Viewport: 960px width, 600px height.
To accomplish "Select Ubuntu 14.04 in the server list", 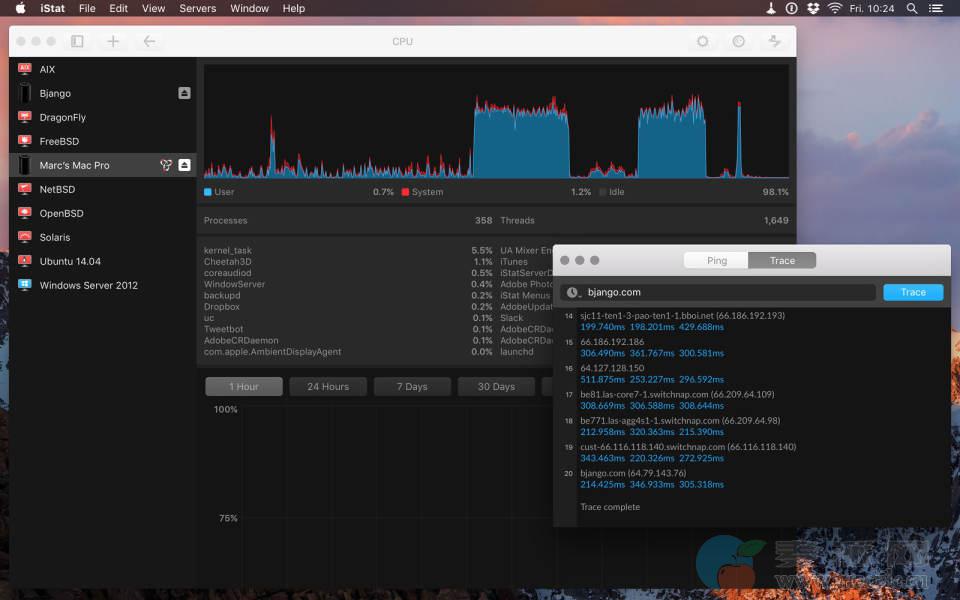I will [70, 261].
